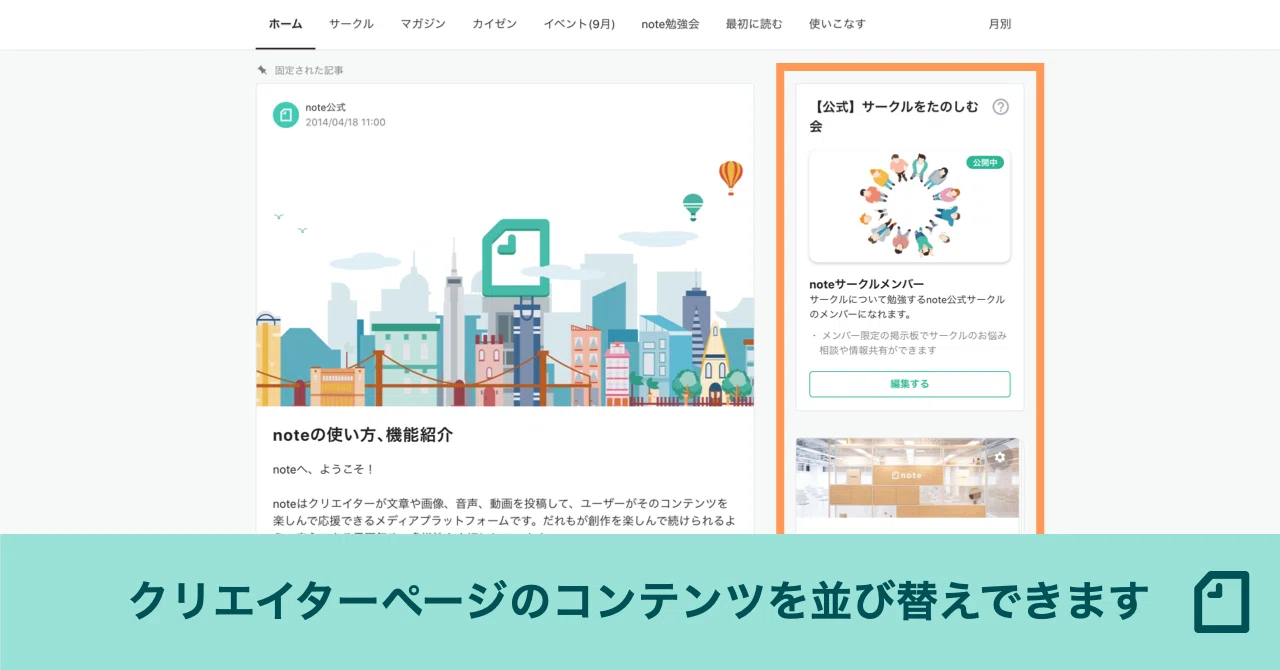Open the 使いこなす tab
Viewport: 1280px width, 670px height.
[837, 24]
